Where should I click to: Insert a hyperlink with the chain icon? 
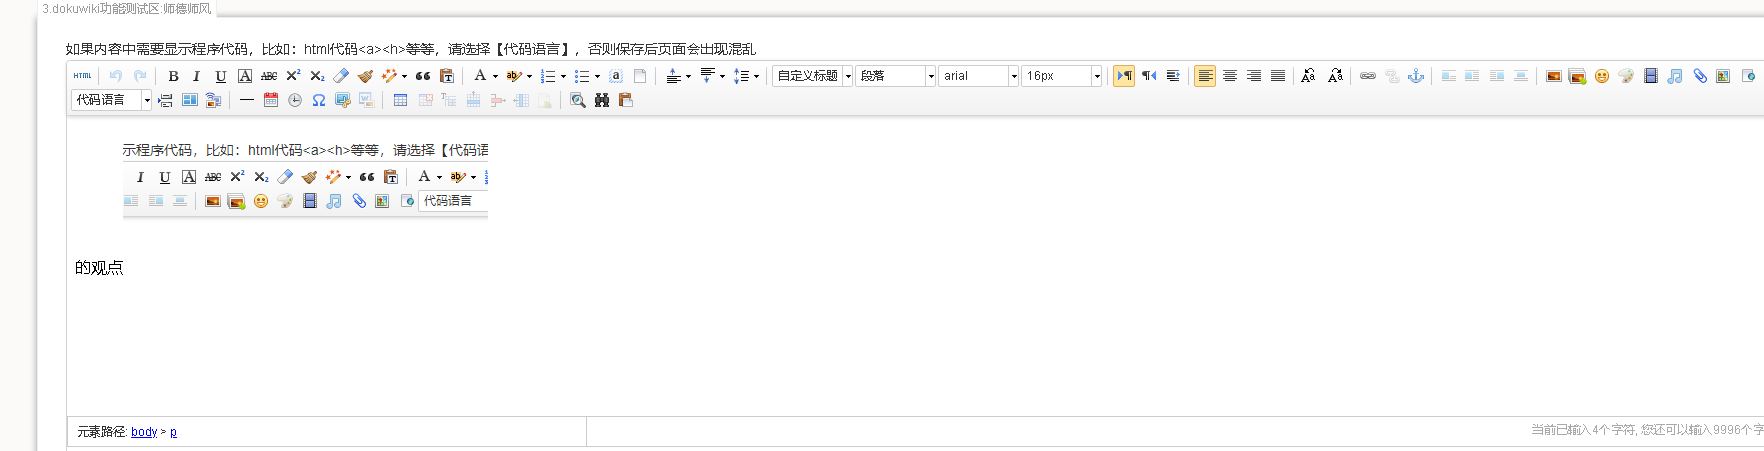pyautogui.click(x=1367, y=76)
